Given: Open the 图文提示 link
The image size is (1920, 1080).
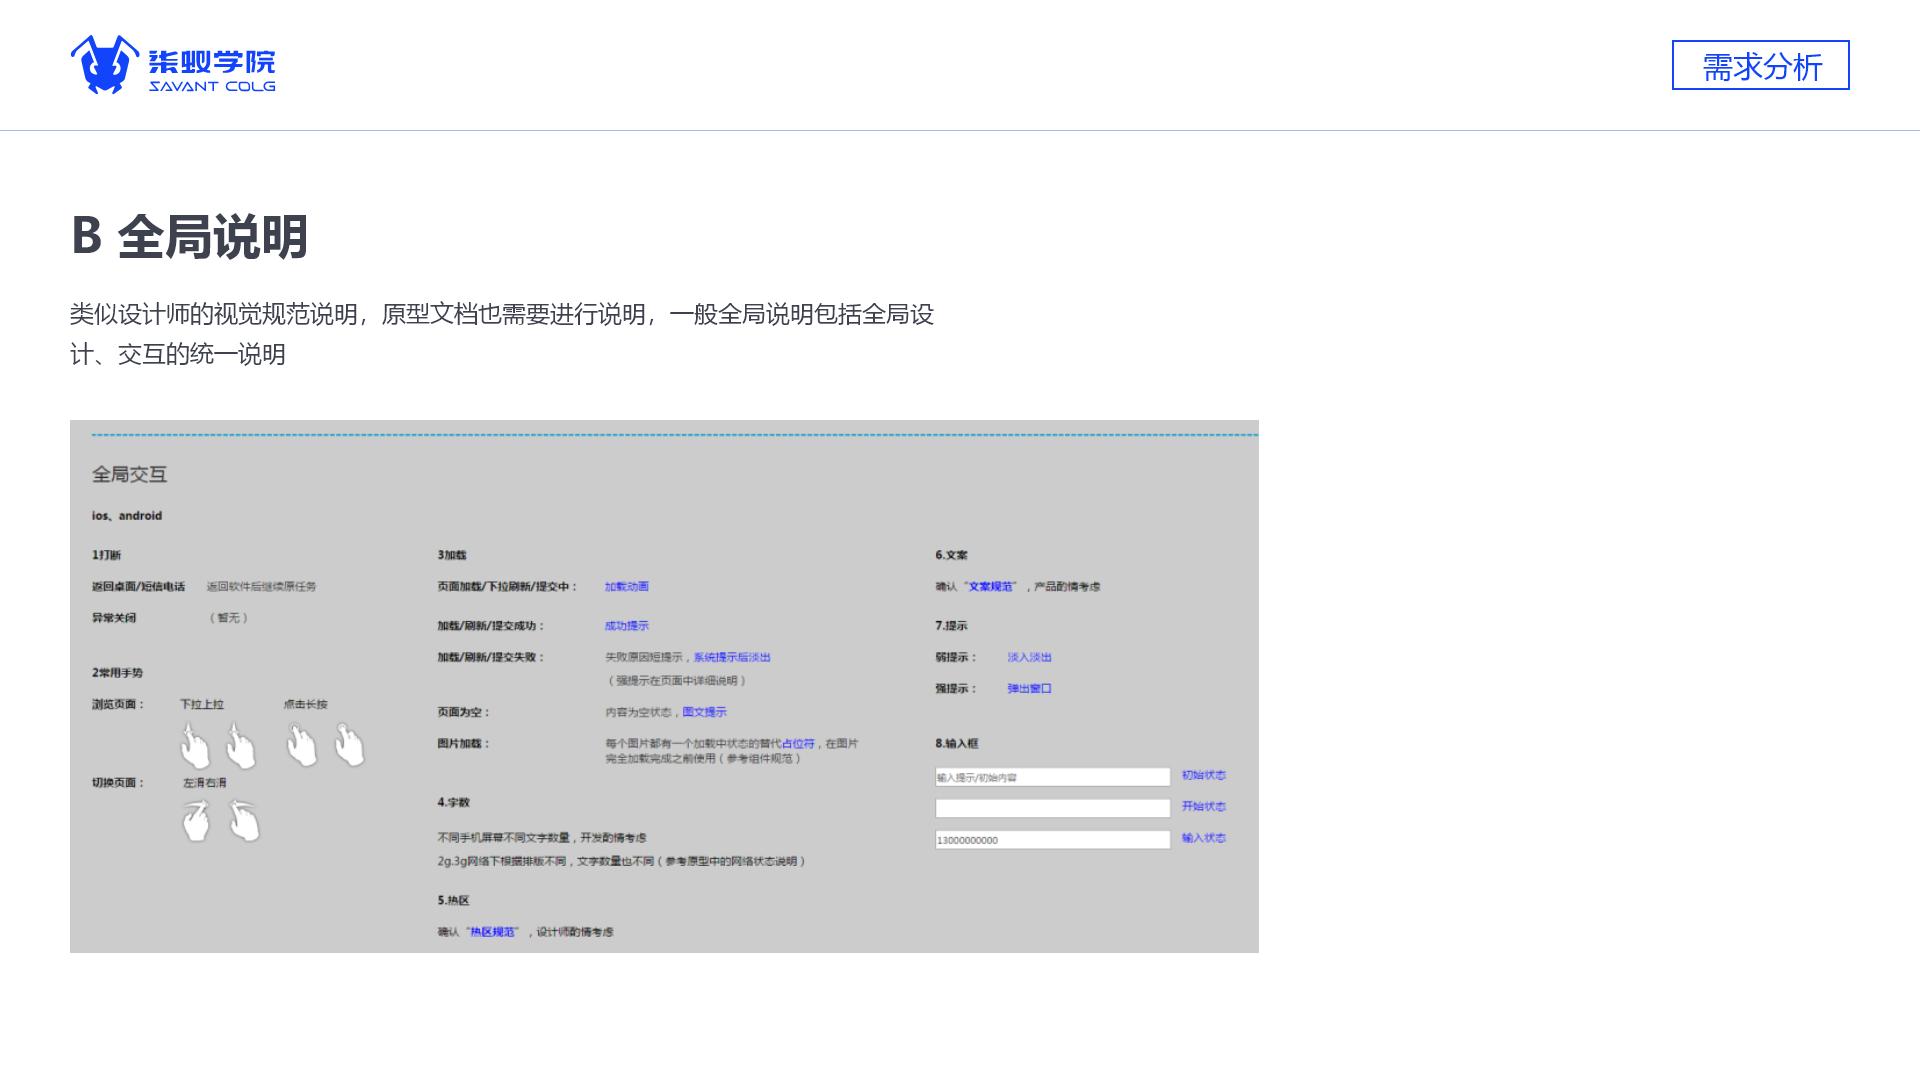Looking at the screenshot, I should pyautogui.click(x=704, y=713).
